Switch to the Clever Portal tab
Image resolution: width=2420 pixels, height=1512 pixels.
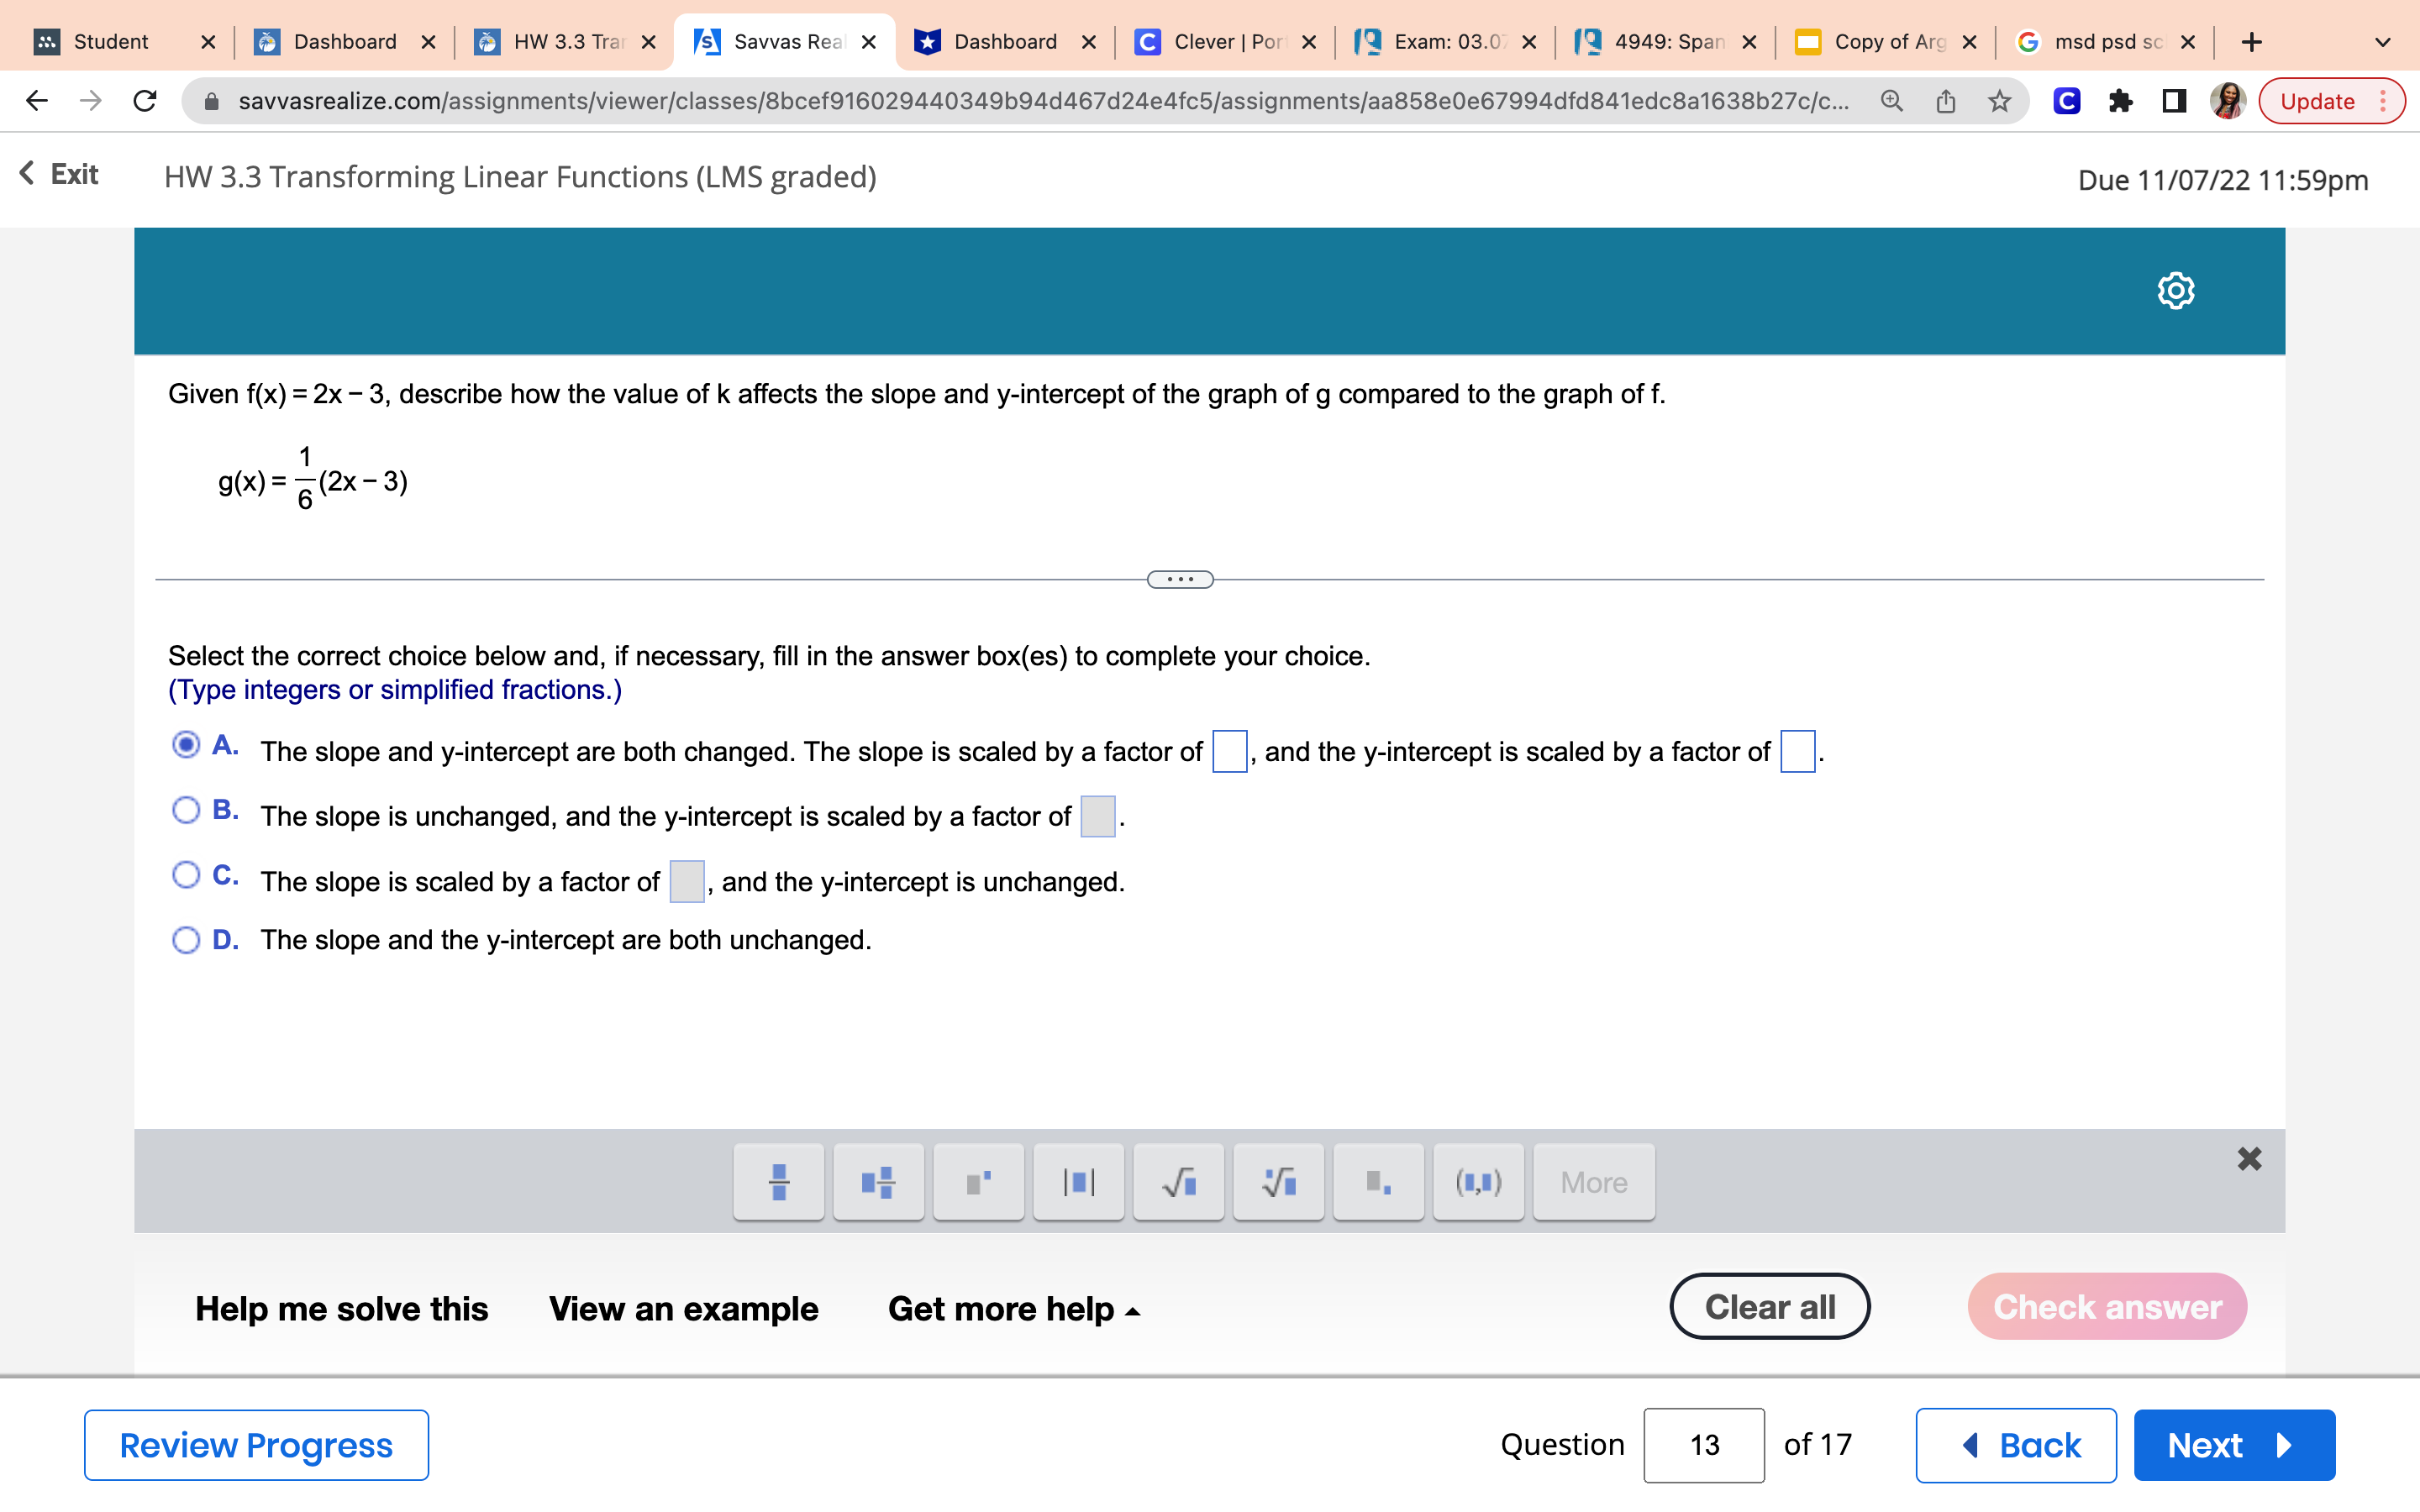[1227, 42]
